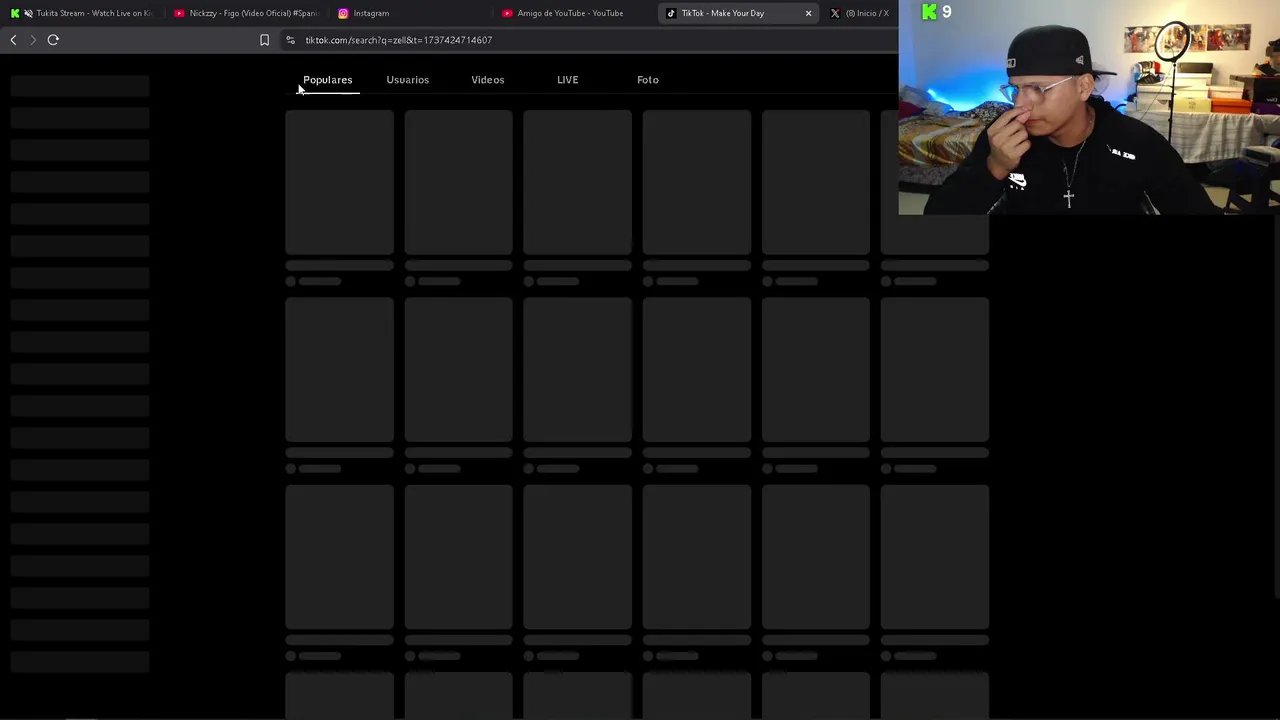This screenshot has width=1280, height=720.
Task: Select the Populares search tab
Action: pos(328,80)
